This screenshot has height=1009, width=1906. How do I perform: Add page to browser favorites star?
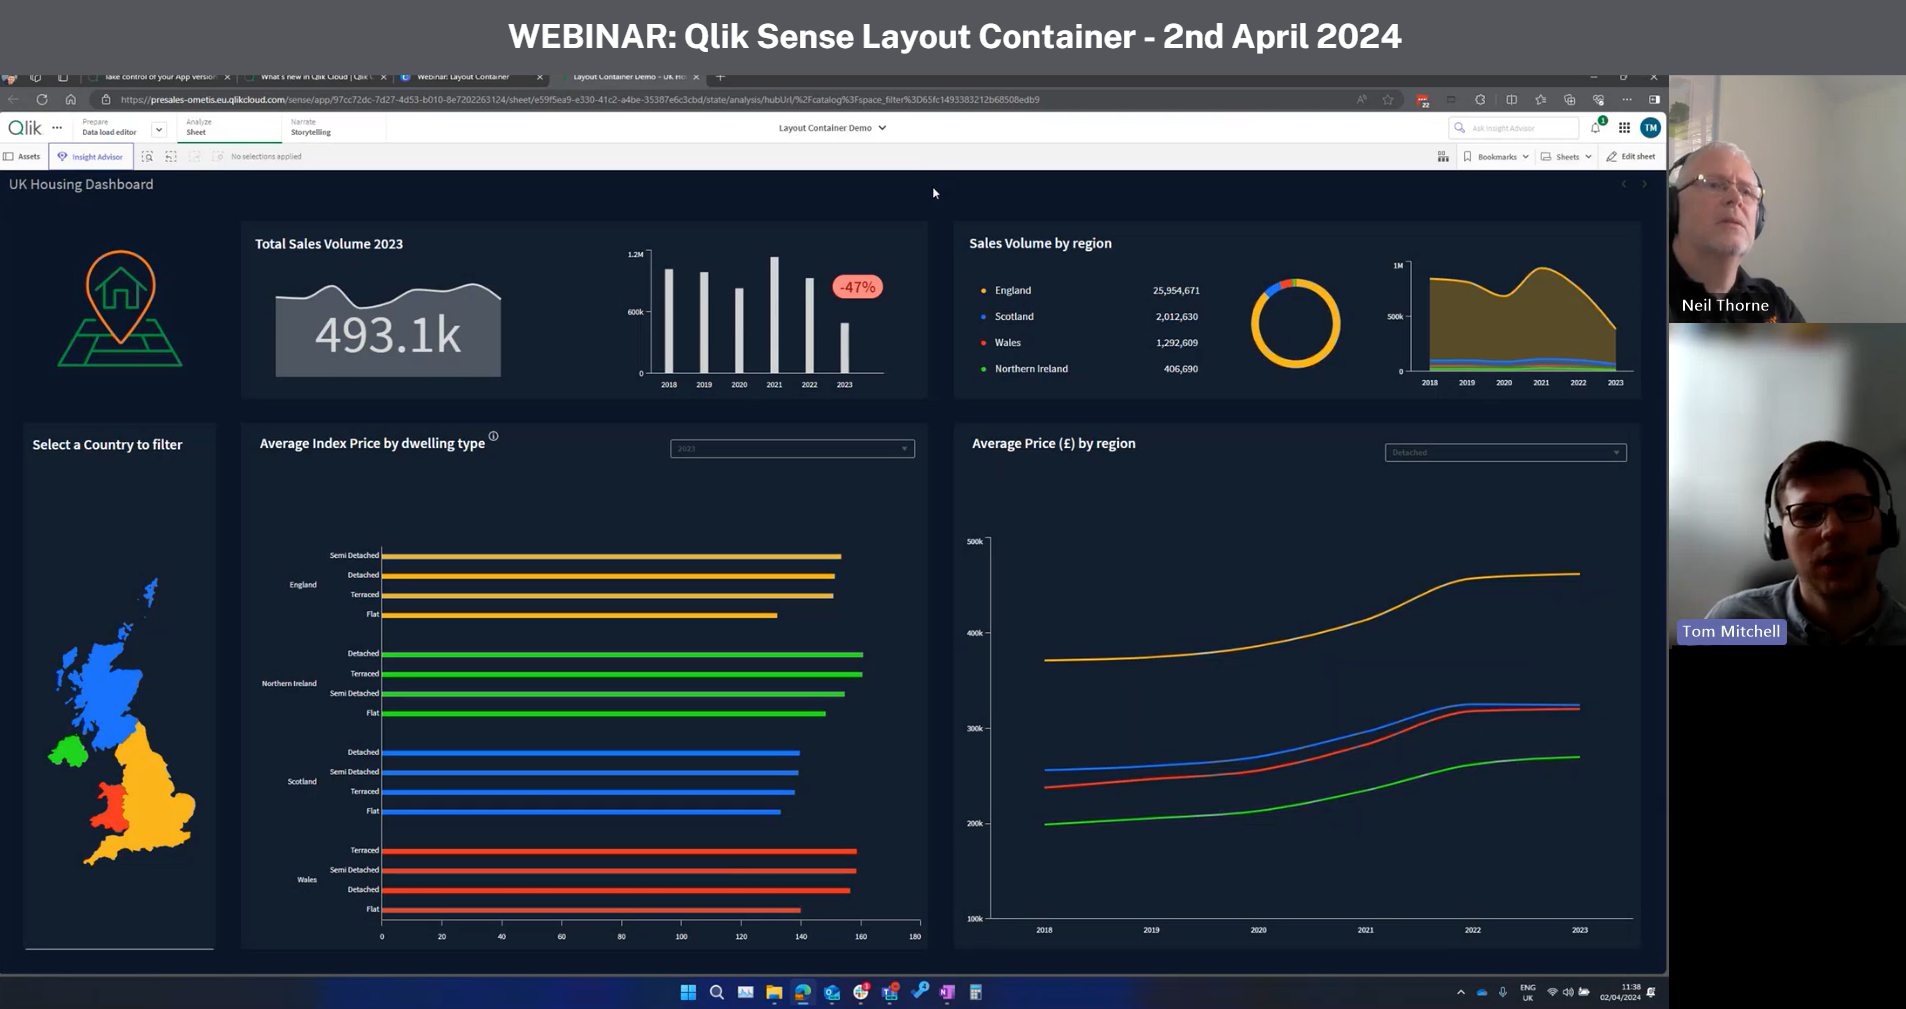[1388, 100]
